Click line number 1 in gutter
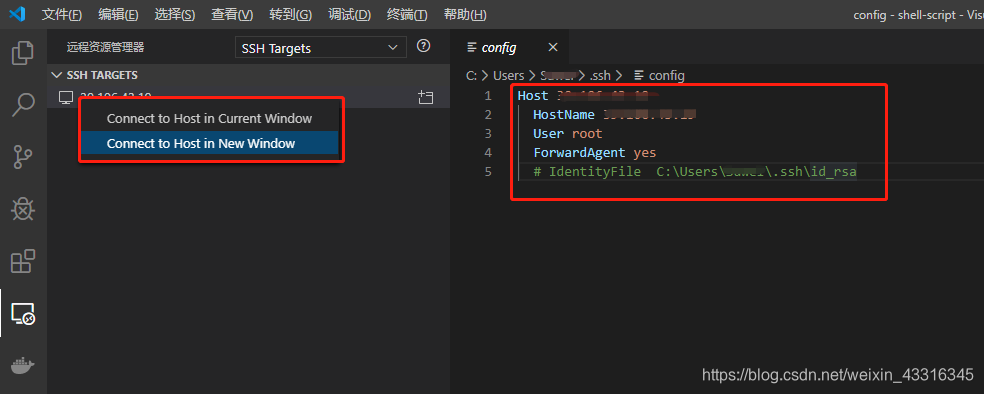This screenshot has height=394, width=984. click(488, 96)
